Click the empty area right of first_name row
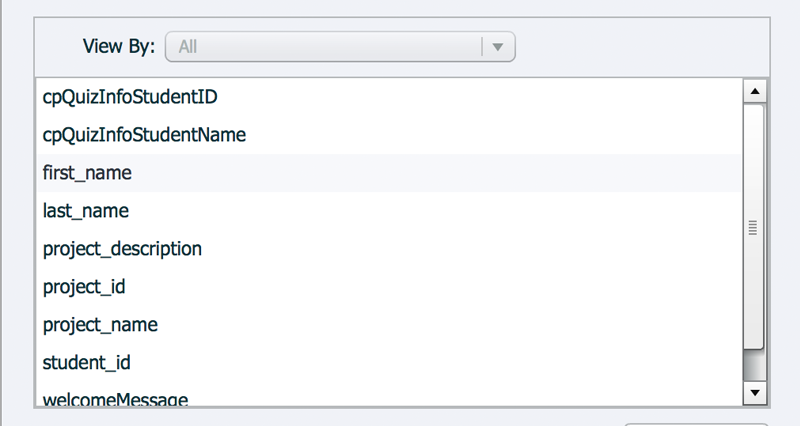The height and width of the screenshot is (426, 800). coord(436,173)
